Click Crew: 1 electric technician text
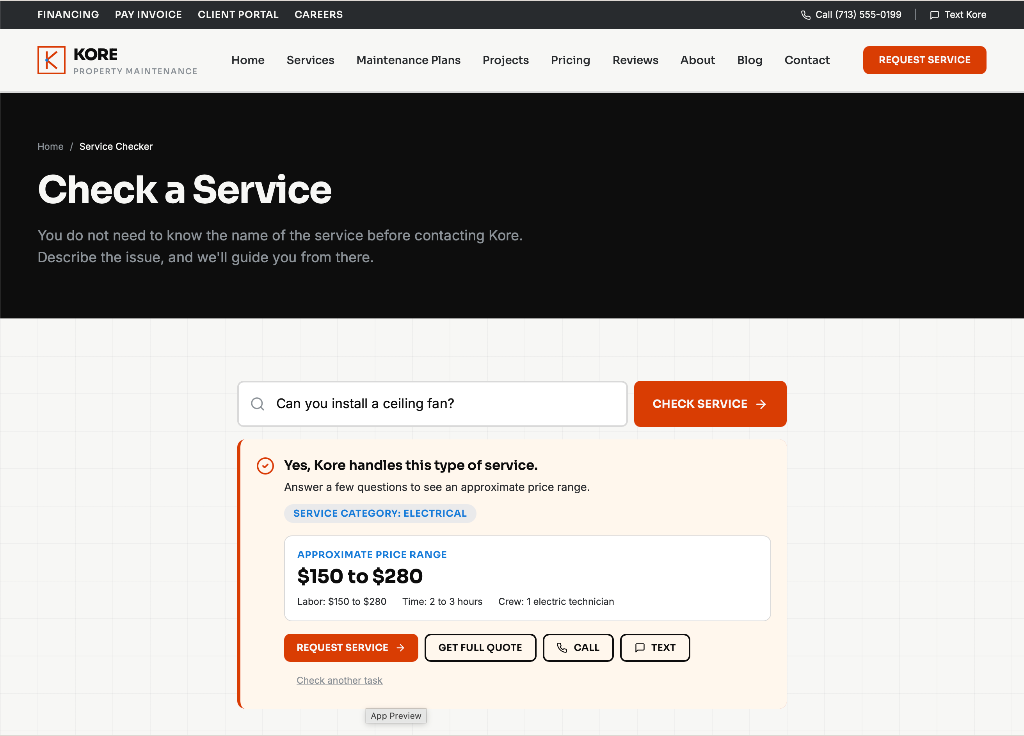The height and width of the screenshot is (736, 1024). (x=556, y=602)
